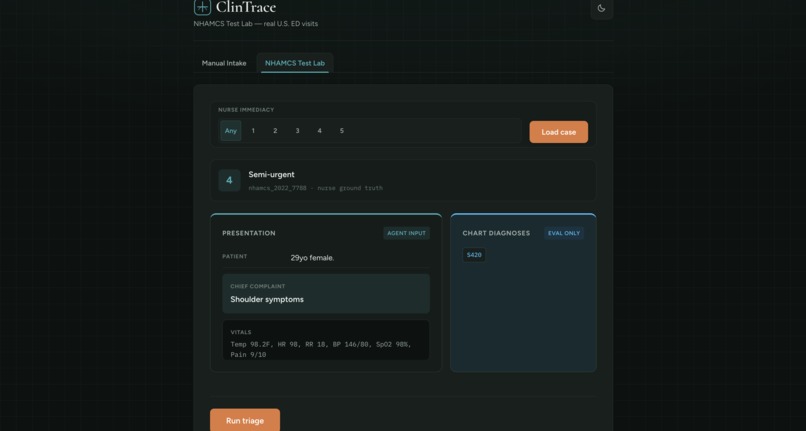Screen dimensions: 806x431
Task: Choose nurse immediacy level 5
Action: tap(342, 131)
